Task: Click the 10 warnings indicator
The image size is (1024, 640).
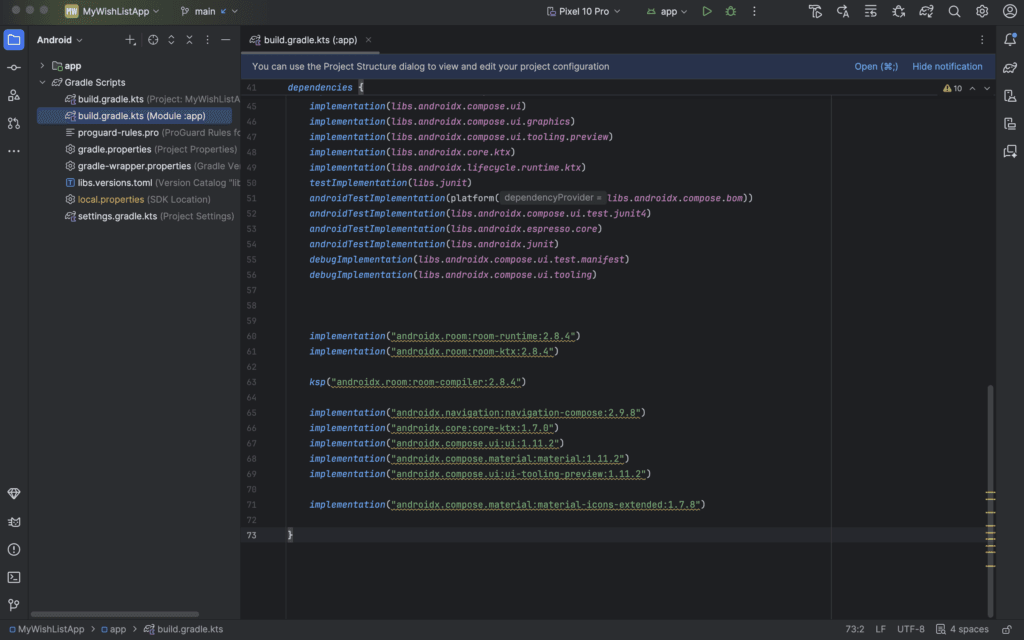Action: (x=952, y=88)
